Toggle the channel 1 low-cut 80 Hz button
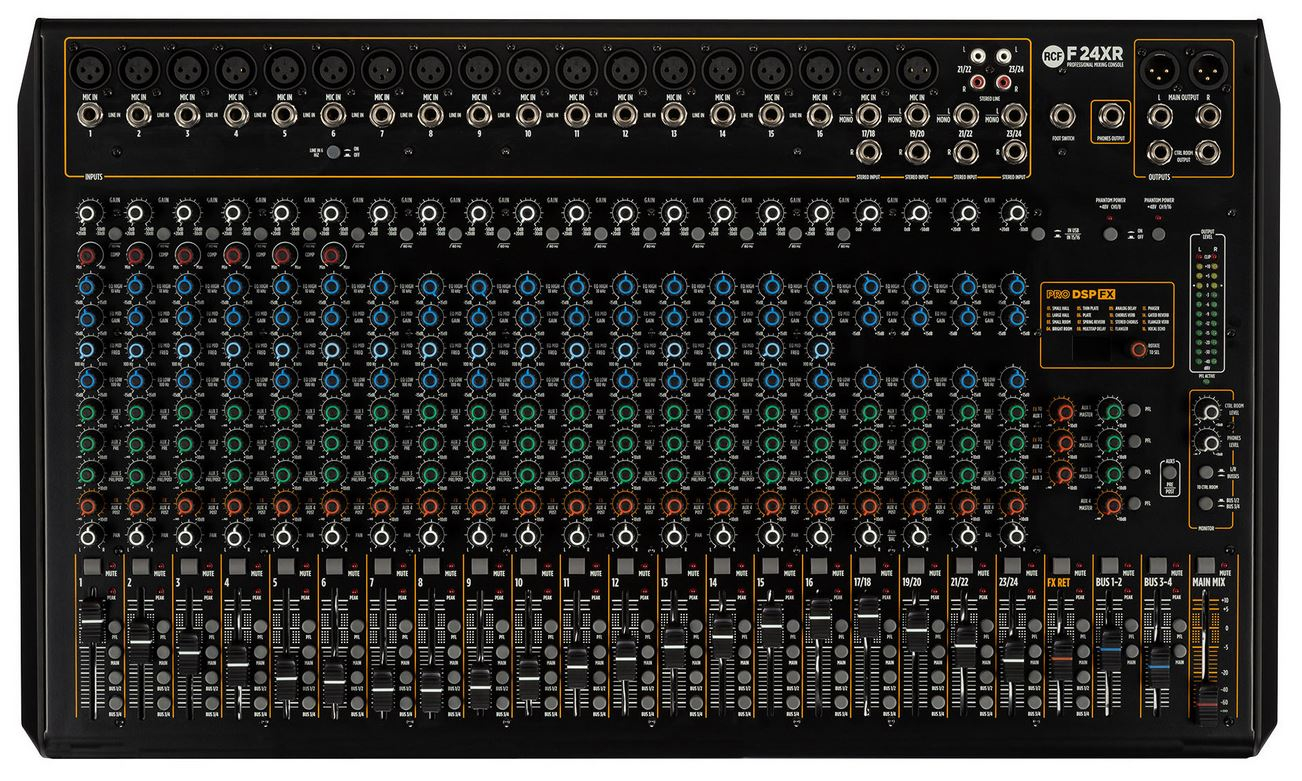Screen dimensions: 1302x781 click(x=115, y=233)
